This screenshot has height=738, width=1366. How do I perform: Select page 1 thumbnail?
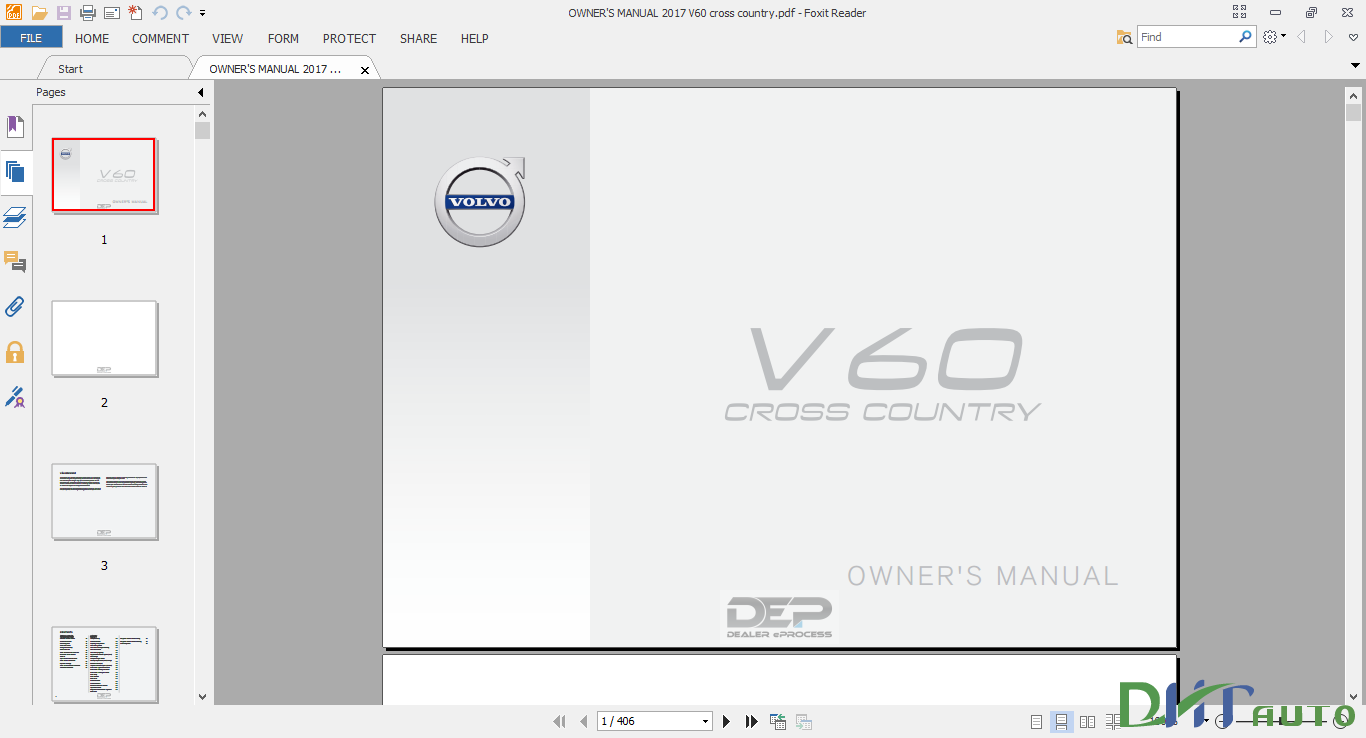104,175
